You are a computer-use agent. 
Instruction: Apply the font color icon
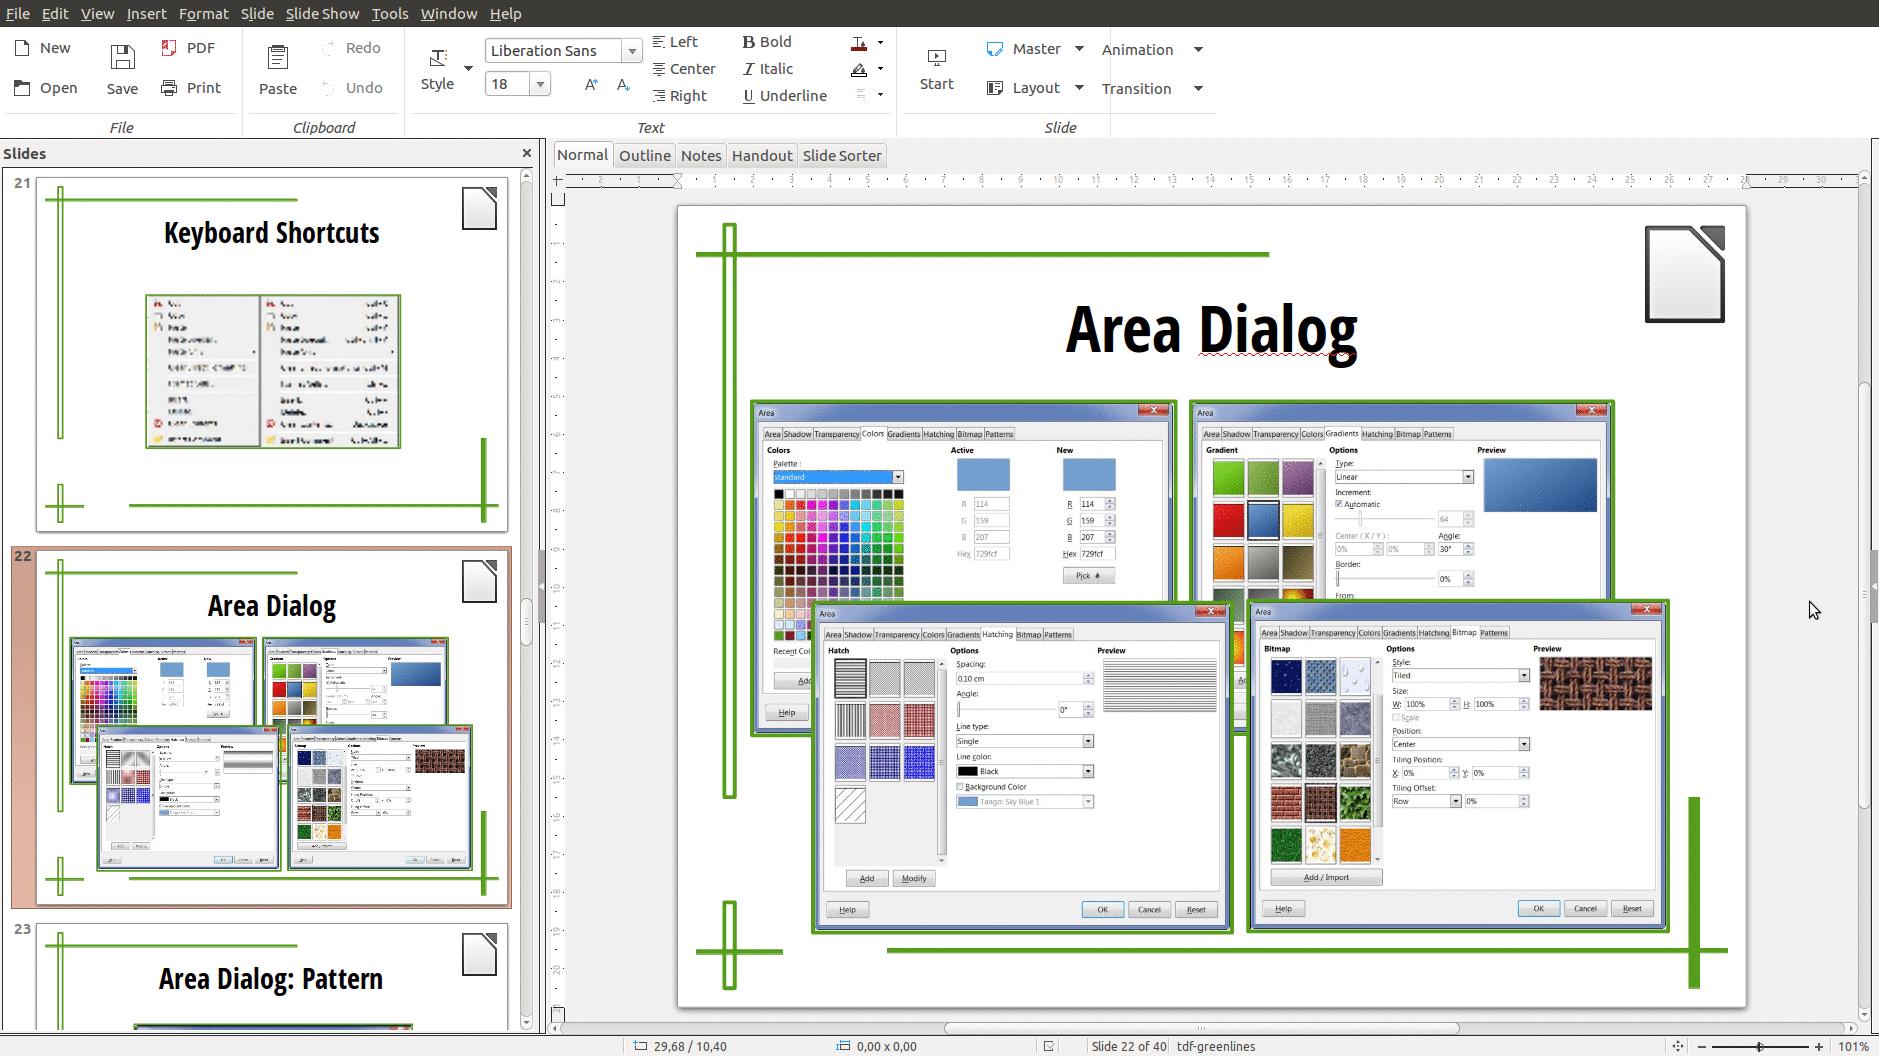[859, 43]
